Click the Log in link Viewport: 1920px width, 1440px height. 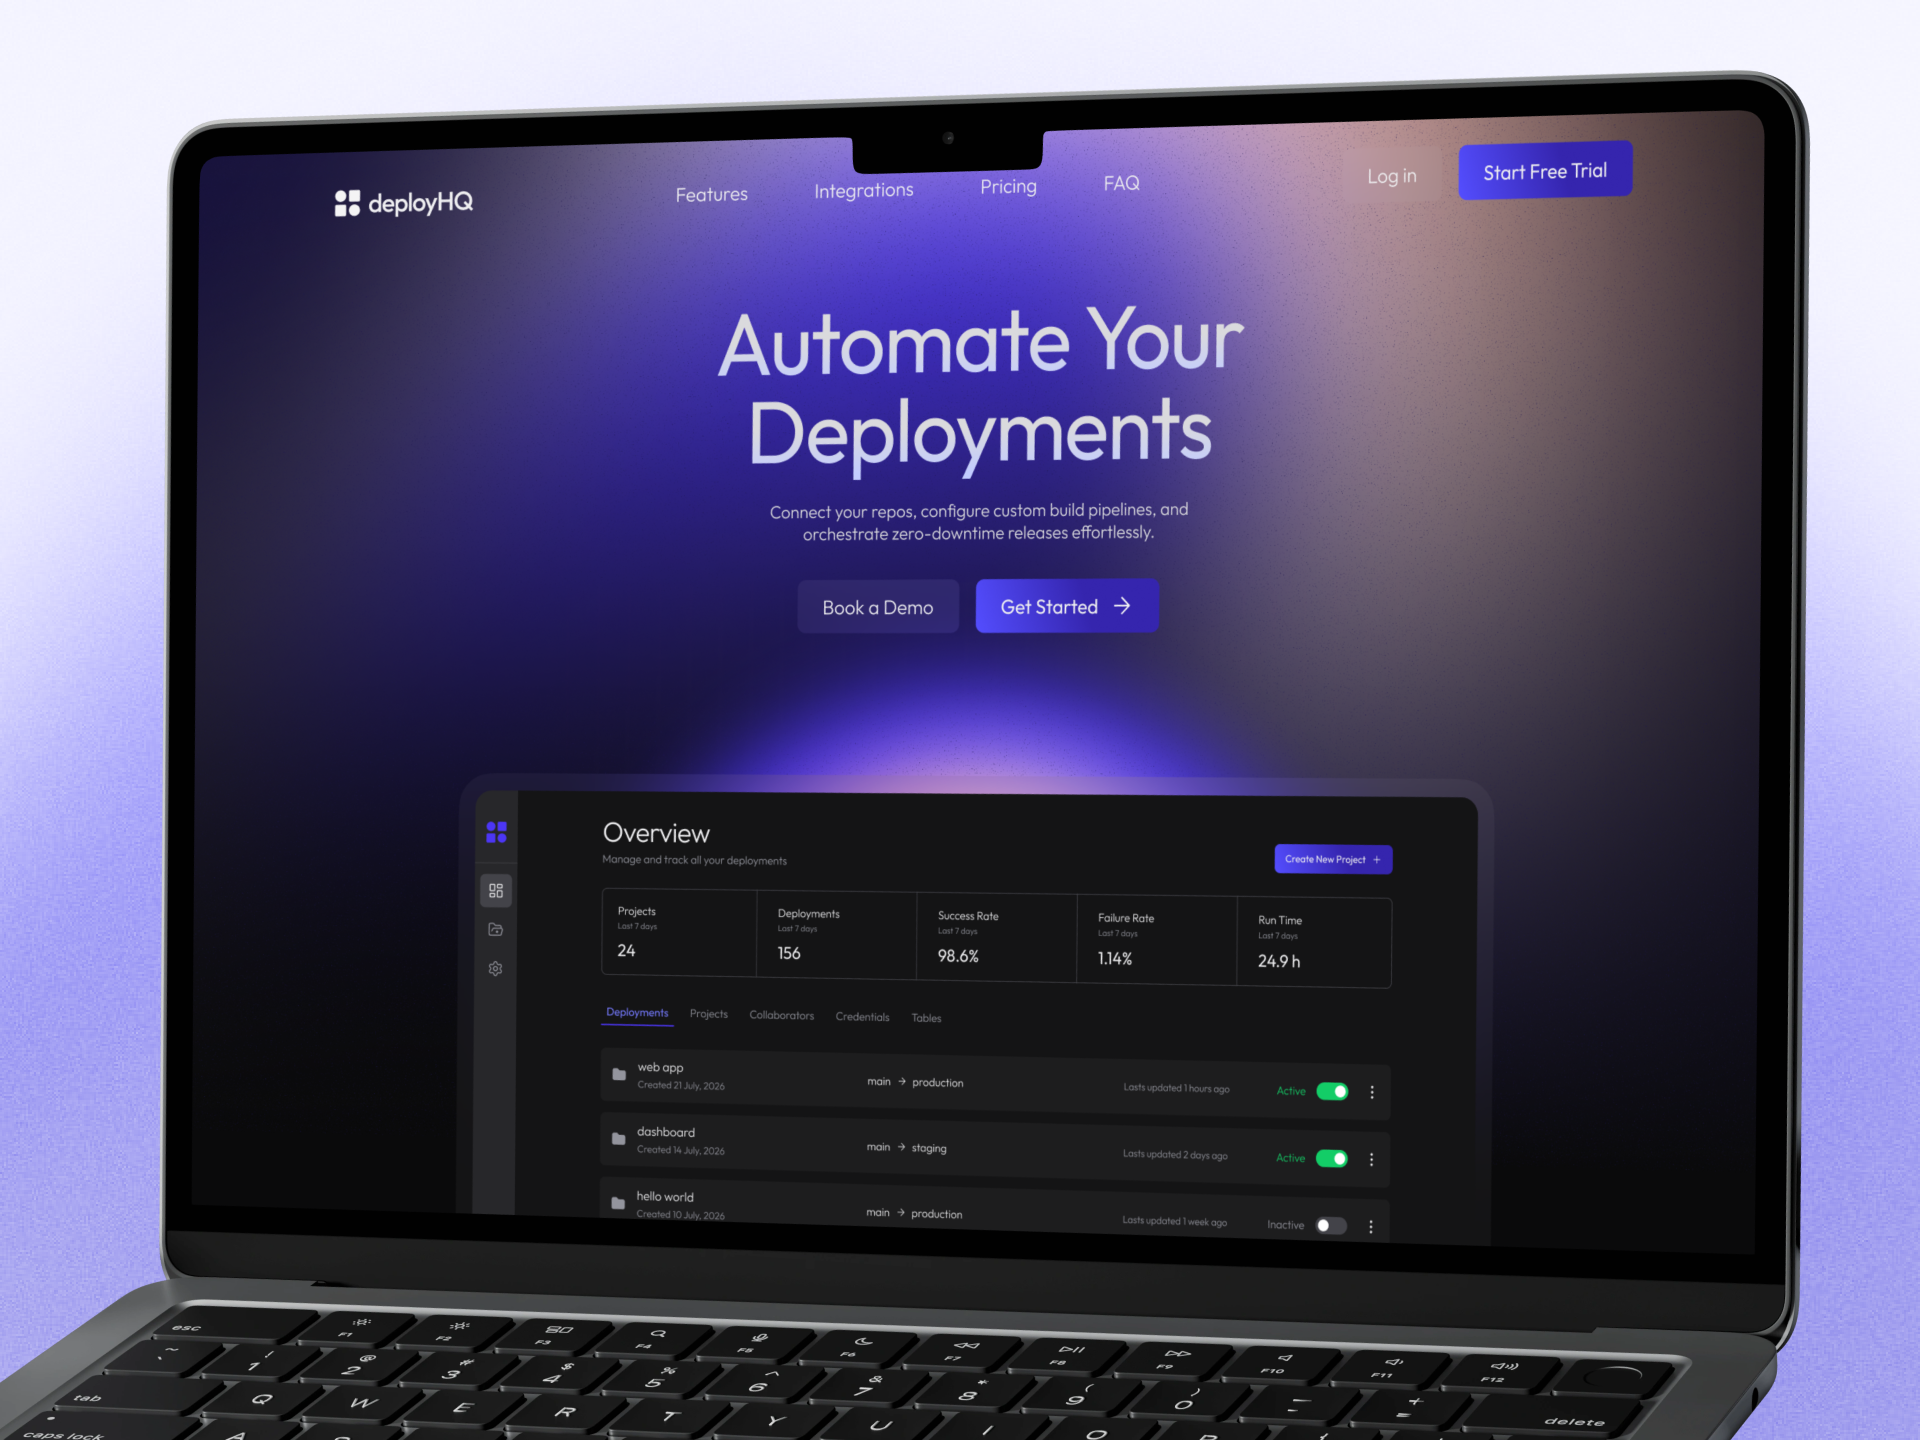[1392, 176]
